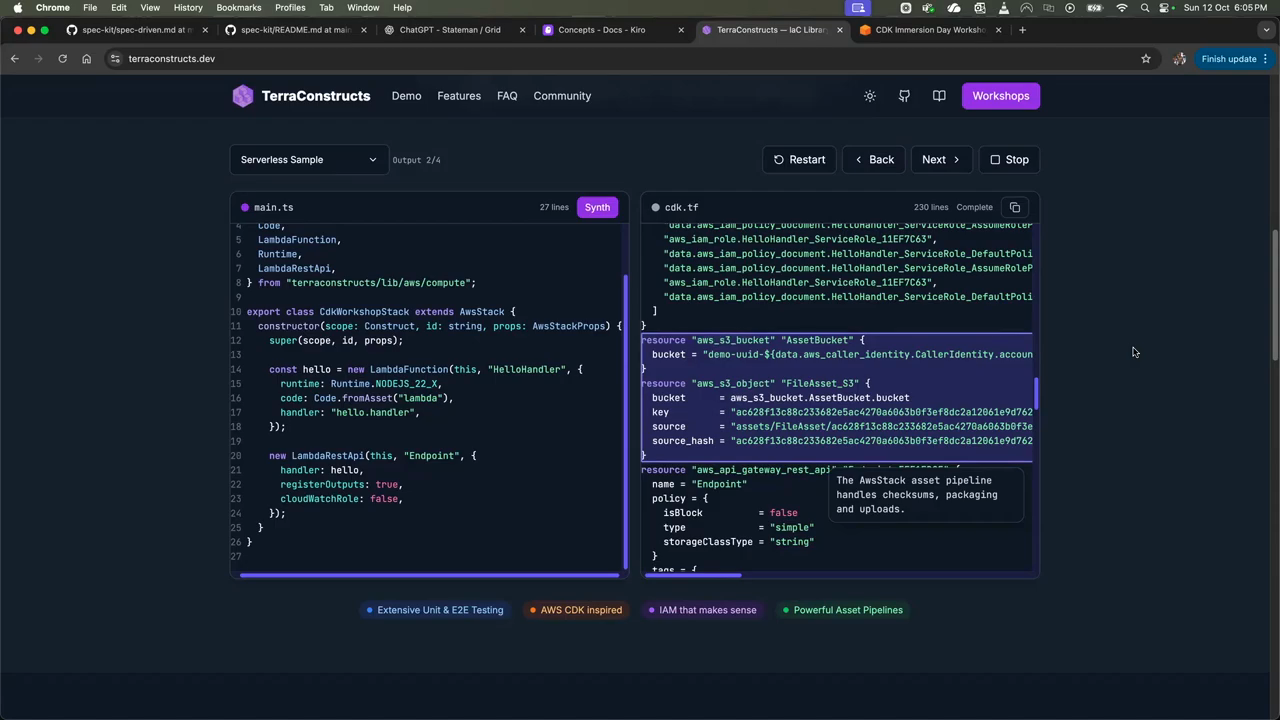The height and width of the screenshot is (720, 1280).
Task: Bookmark this page with the star icon
Action: [1146, 59]
